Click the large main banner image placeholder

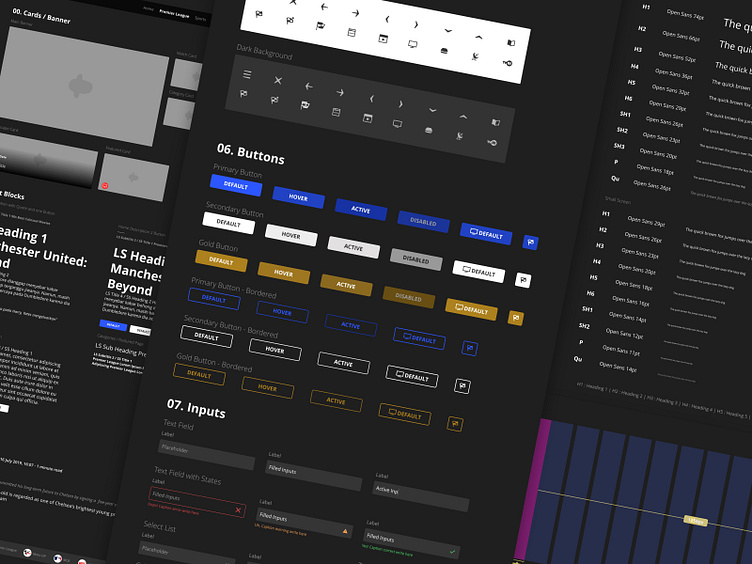point(82,86)
